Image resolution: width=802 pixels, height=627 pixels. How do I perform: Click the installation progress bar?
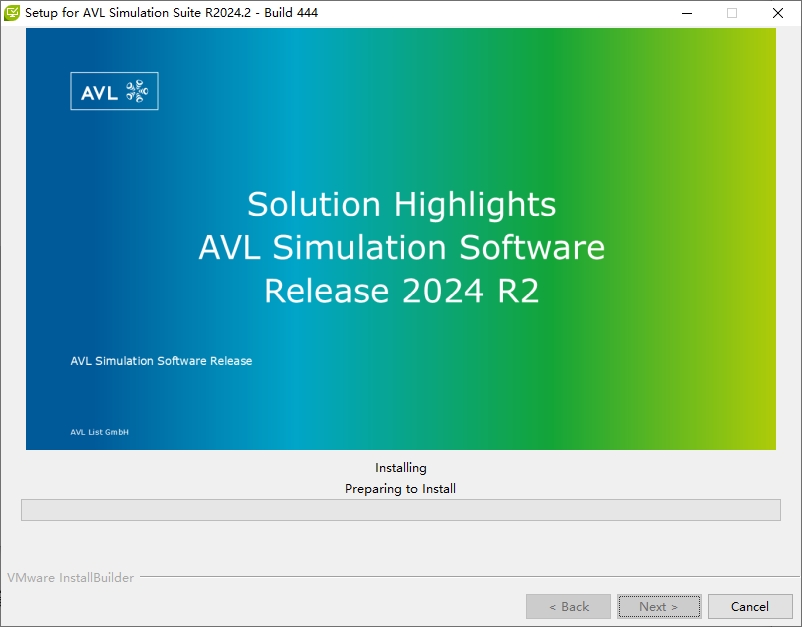(401, 510)
